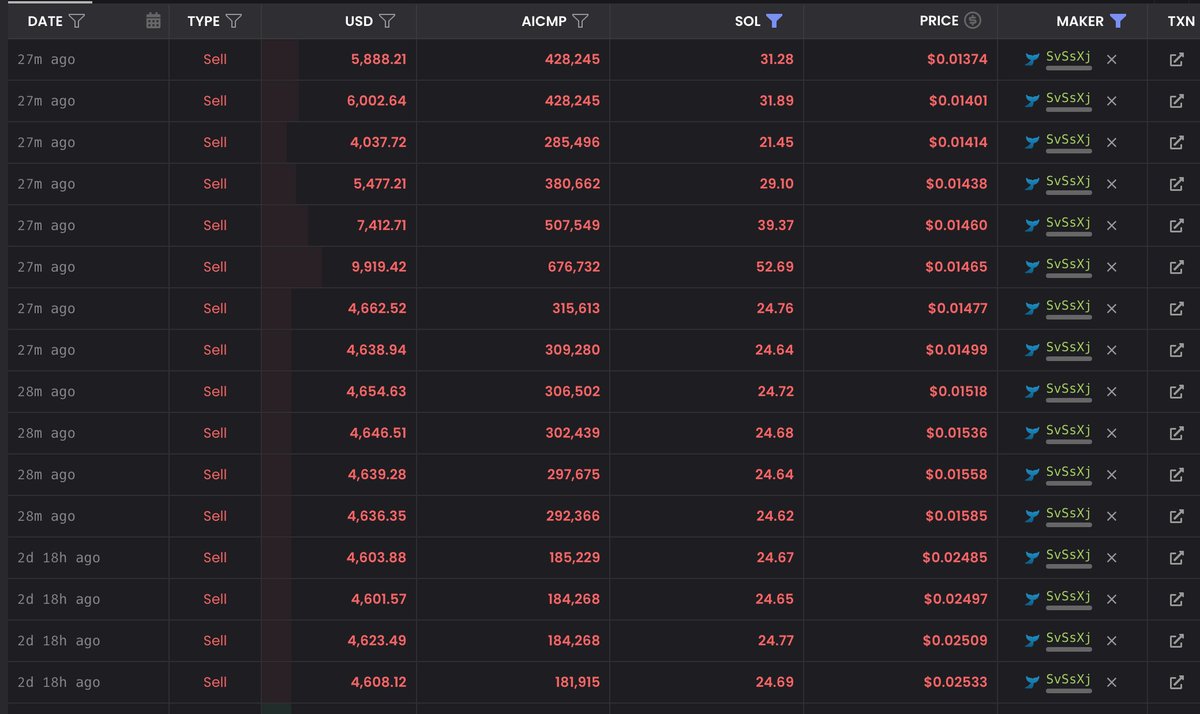Open transaction link for $0.01374 row

point(1176,60)
